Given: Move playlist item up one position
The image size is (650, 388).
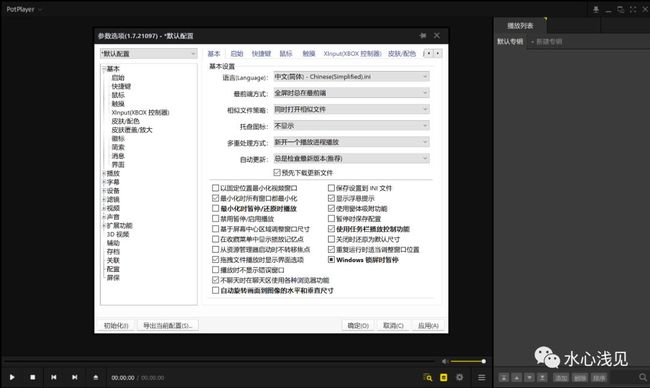Looking at the screenshot, I should (517, 377).
